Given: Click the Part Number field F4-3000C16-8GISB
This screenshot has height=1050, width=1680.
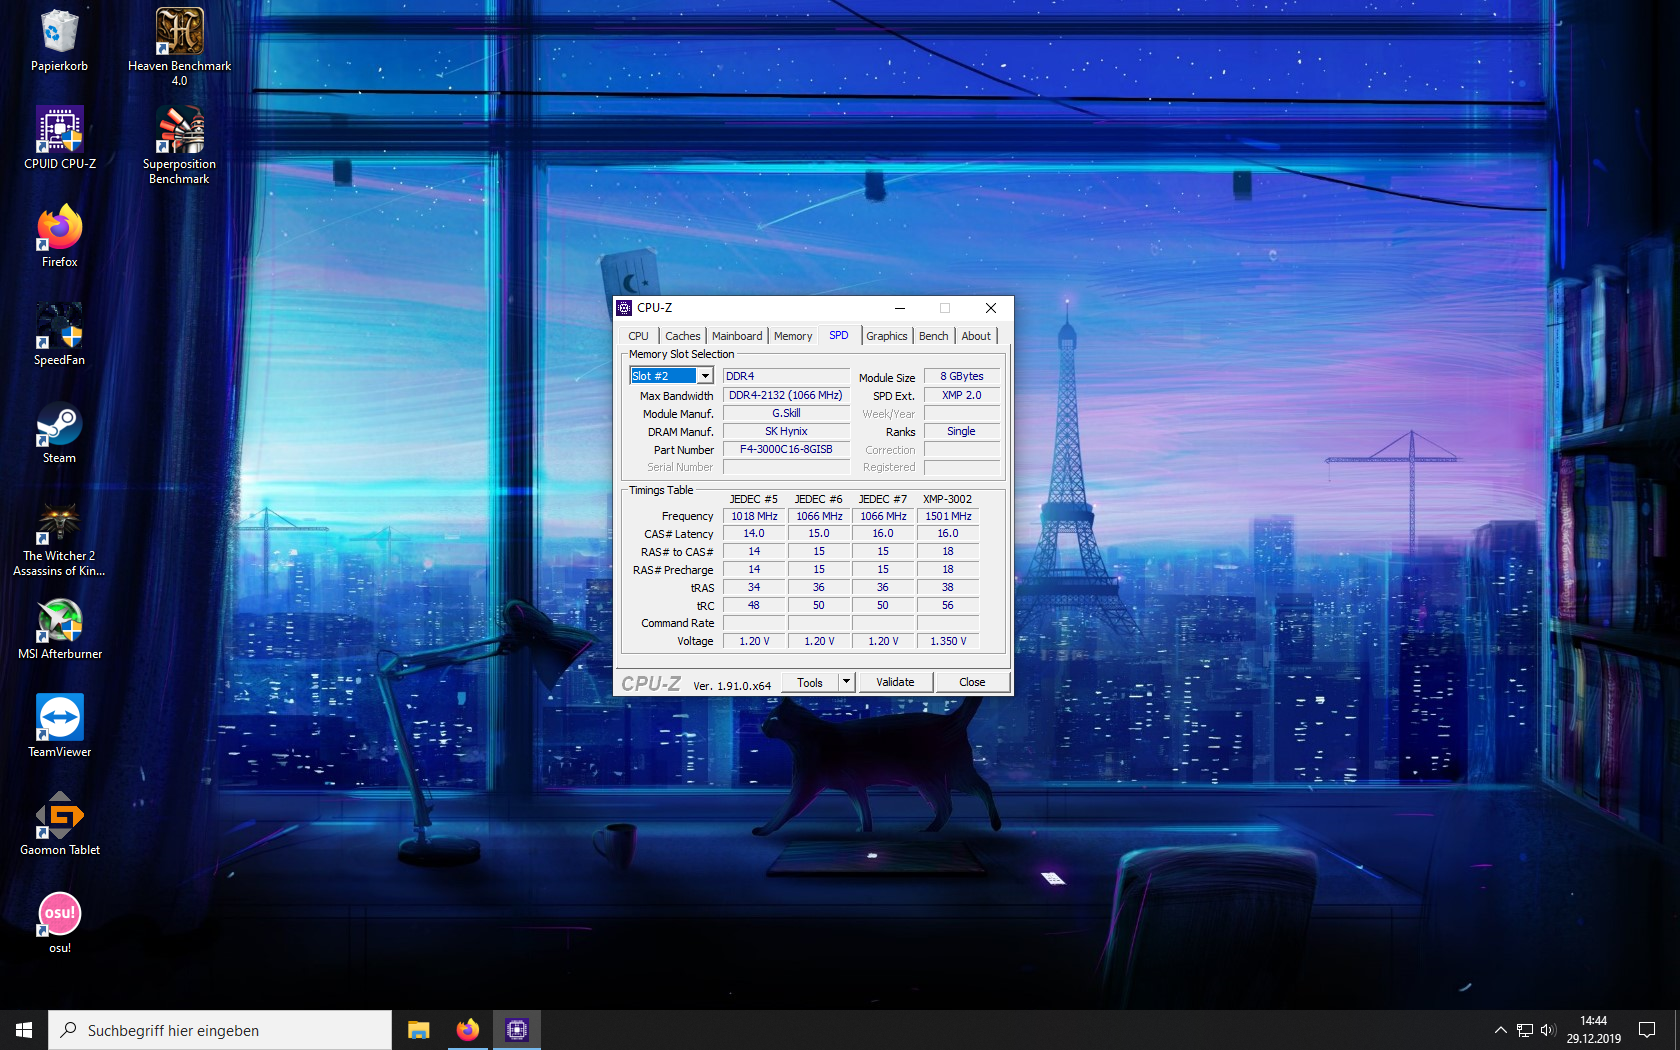Looking at the screenshot, I should (x=786, y=450).
